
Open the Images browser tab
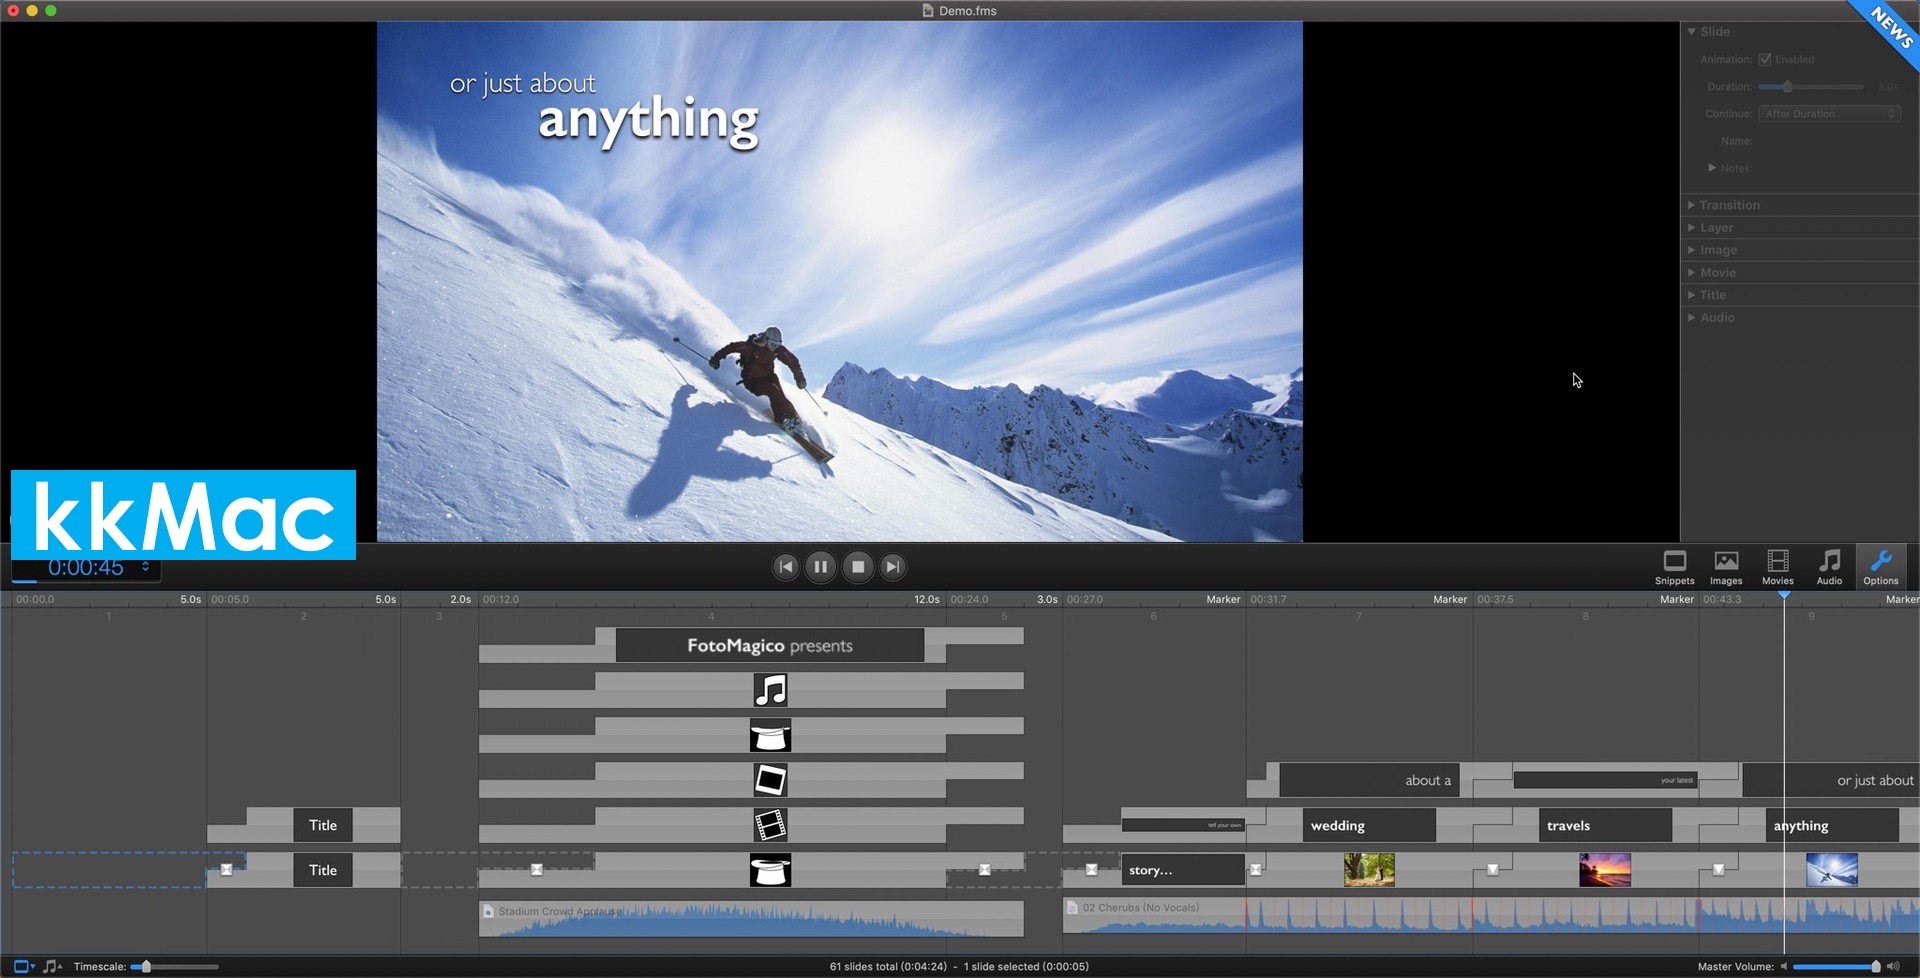(x=1726, y=567)
